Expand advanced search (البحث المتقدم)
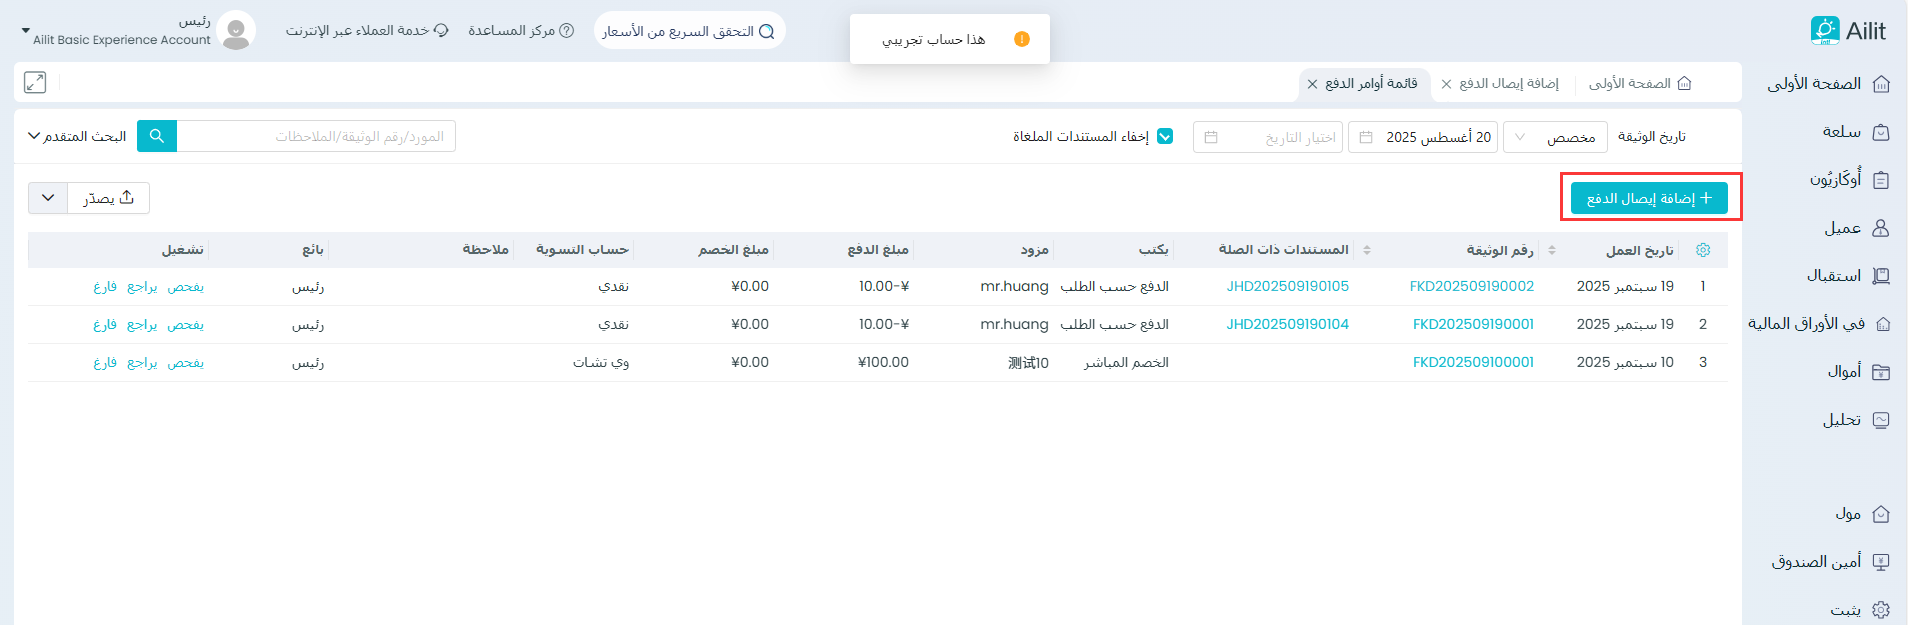1908x625 pixels. coord(77,136)
